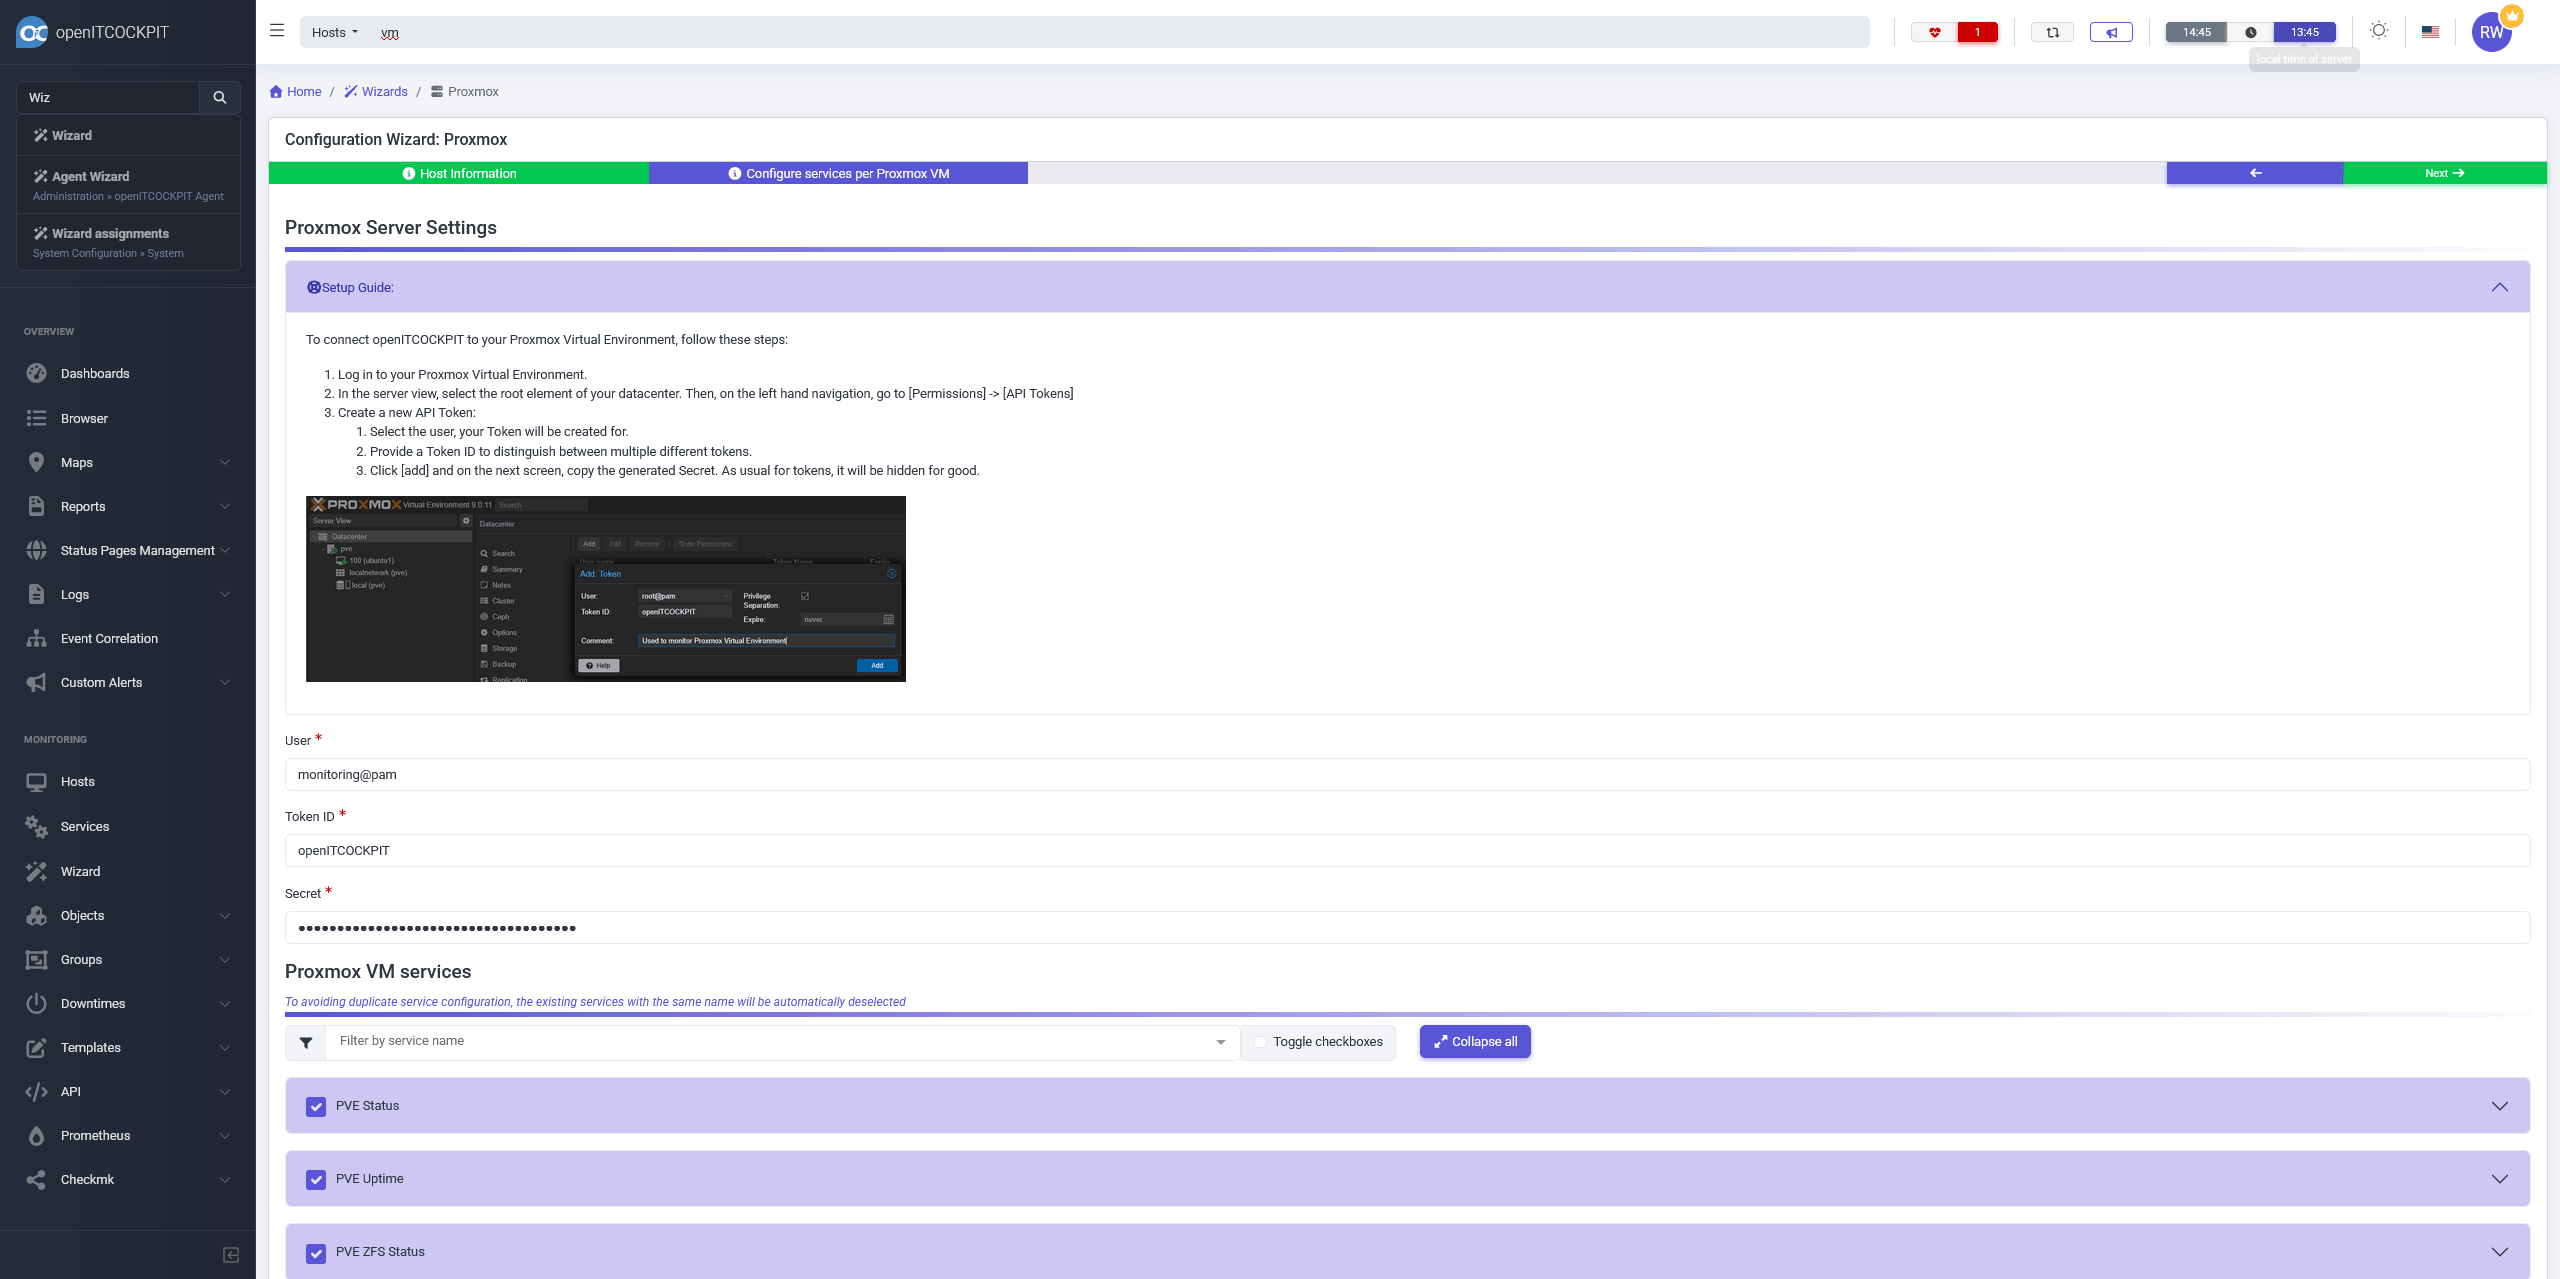Uncheck the PVE Status checkbox
Viewport: 2560px width, 1279px height.
point(316,1106)
